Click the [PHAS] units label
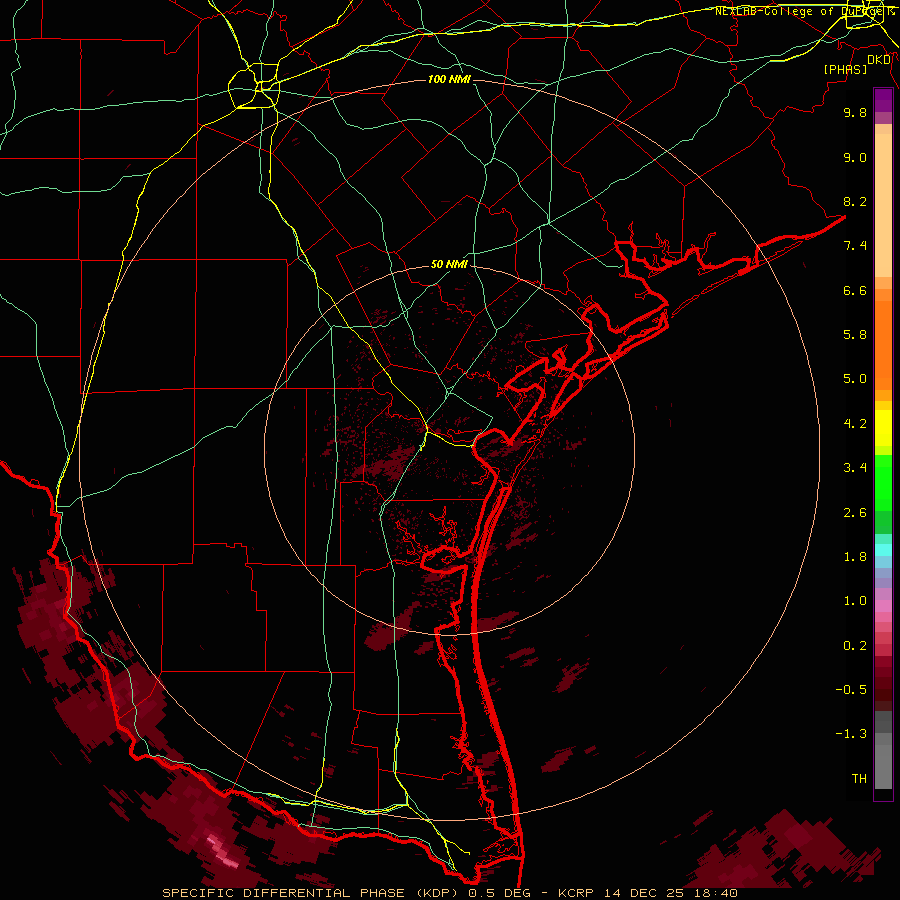This screenshot has width=900, height=900. click(845, 69)
